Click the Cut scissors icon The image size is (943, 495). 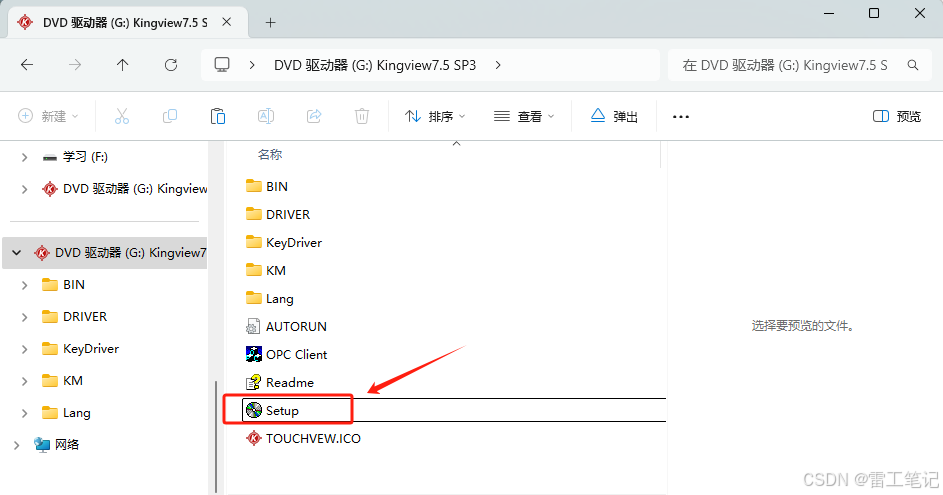[x=122, y=116]
